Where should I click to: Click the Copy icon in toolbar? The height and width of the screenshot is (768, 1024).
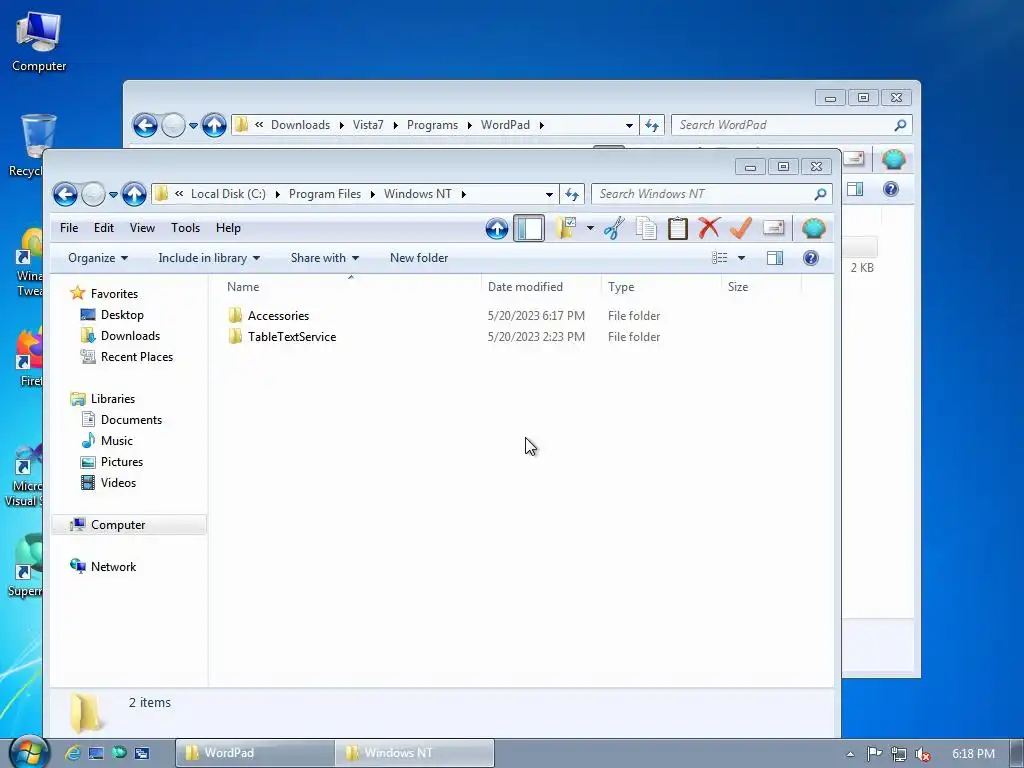(x=646, y=228)
